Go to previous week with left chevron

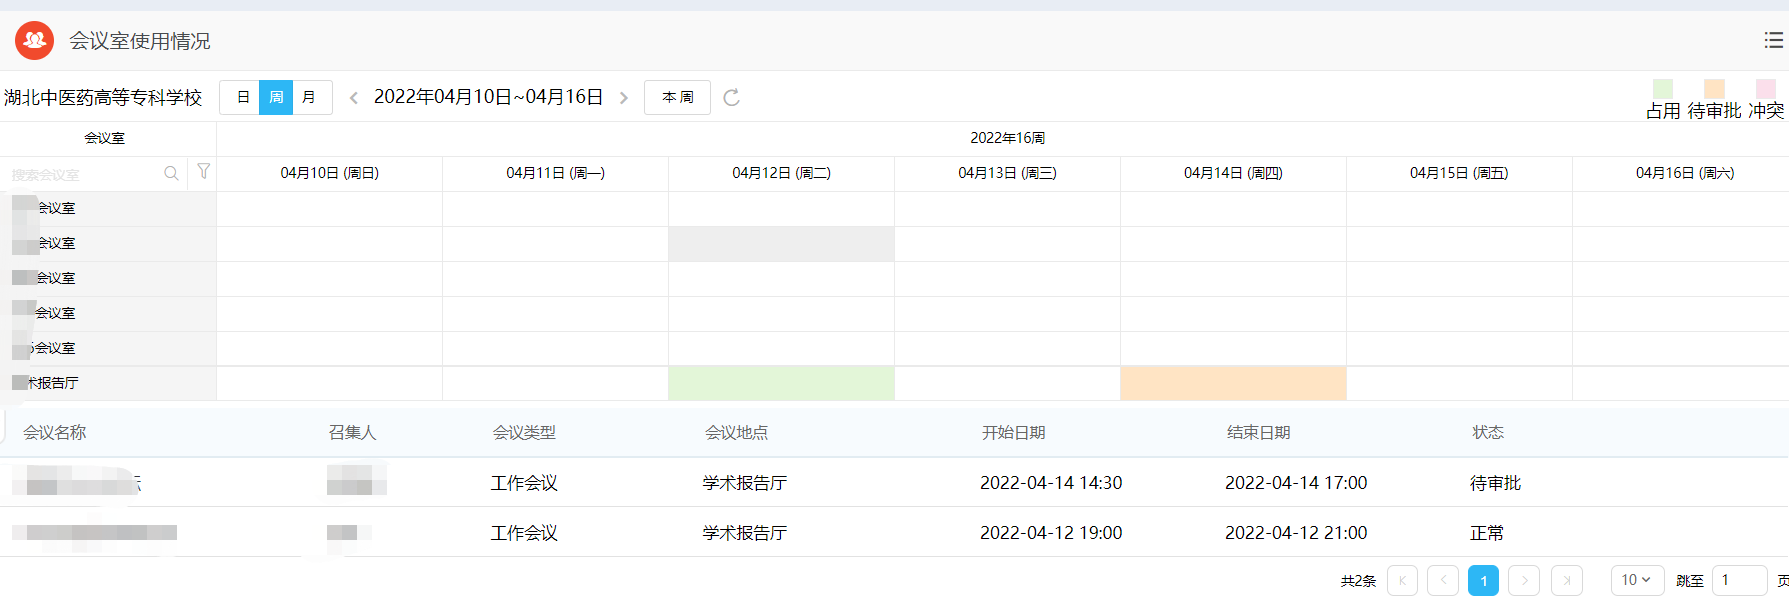(354, 98)
